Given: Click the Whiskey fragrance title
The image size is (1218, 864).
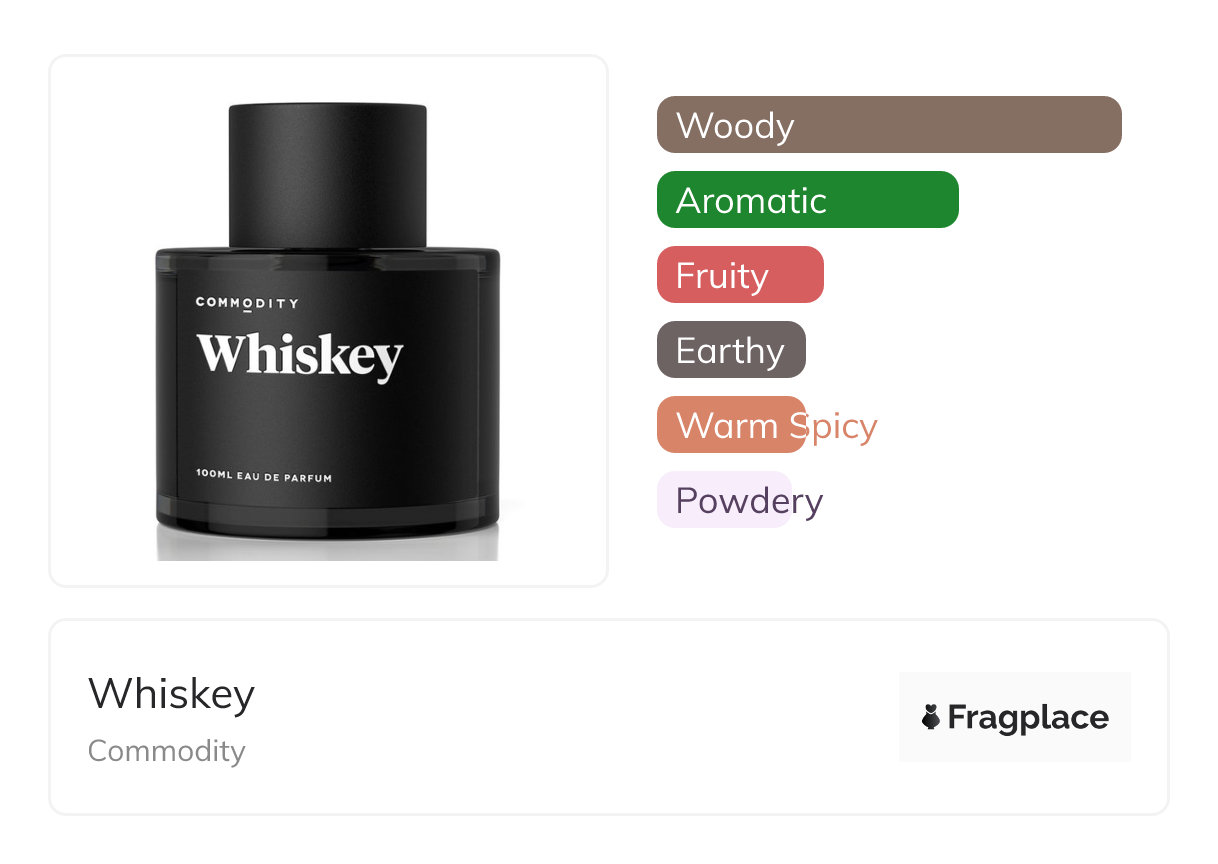Looking at the screenshot, I should [171, 694].
